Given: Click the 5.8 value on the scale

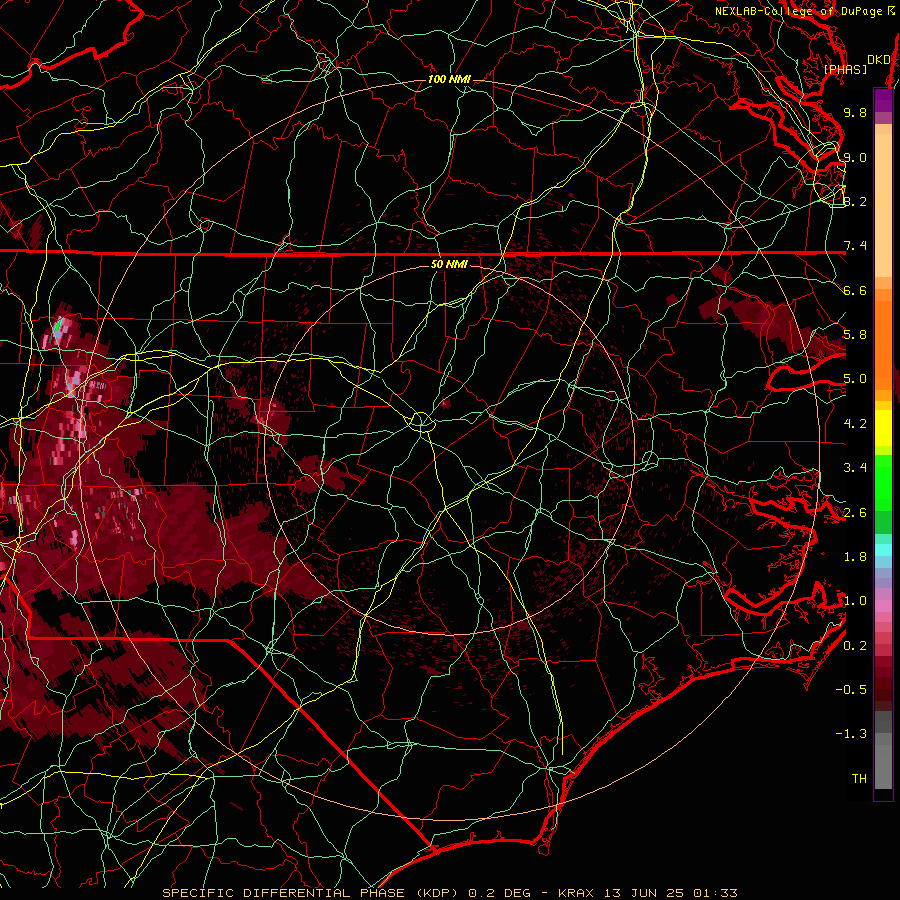Looking at the screenshot, I should 855,335.
